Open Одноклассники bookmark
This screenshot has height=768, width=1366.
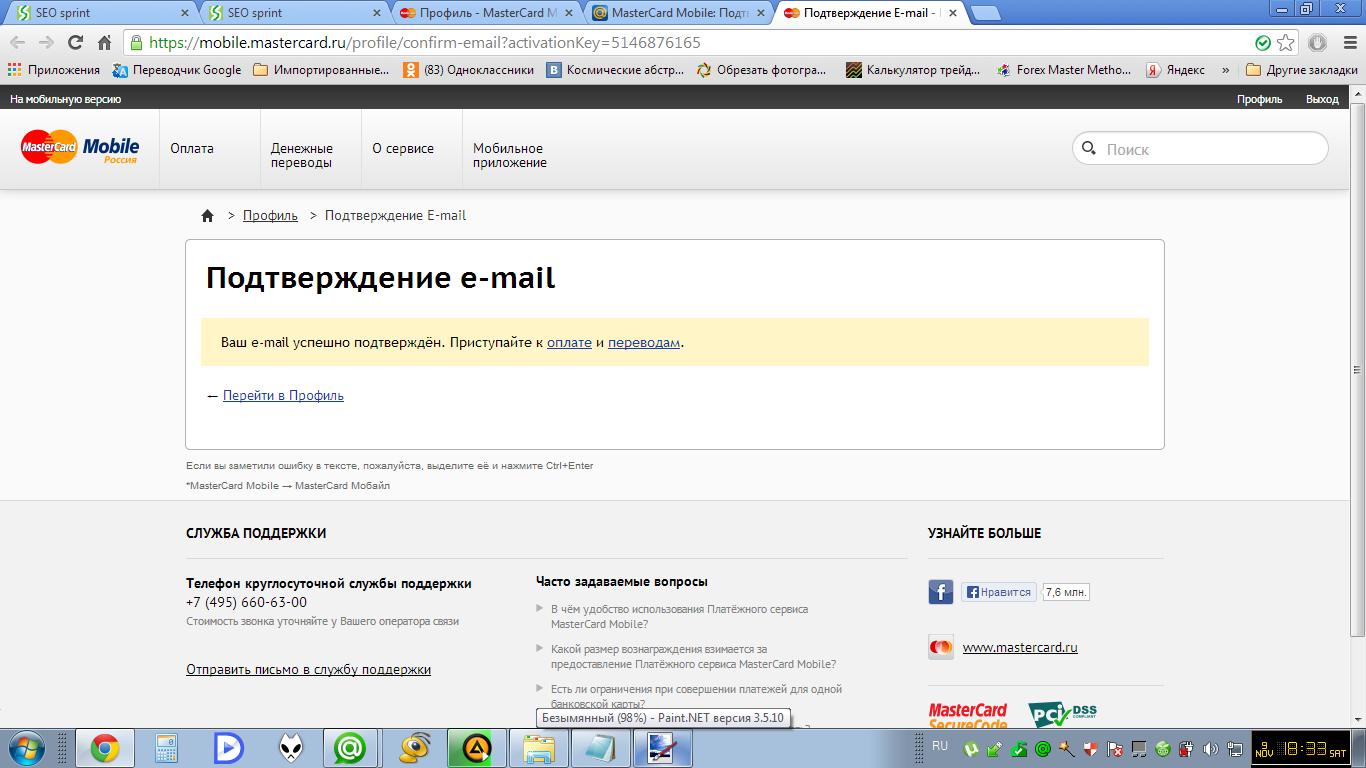tap(469, 70)
